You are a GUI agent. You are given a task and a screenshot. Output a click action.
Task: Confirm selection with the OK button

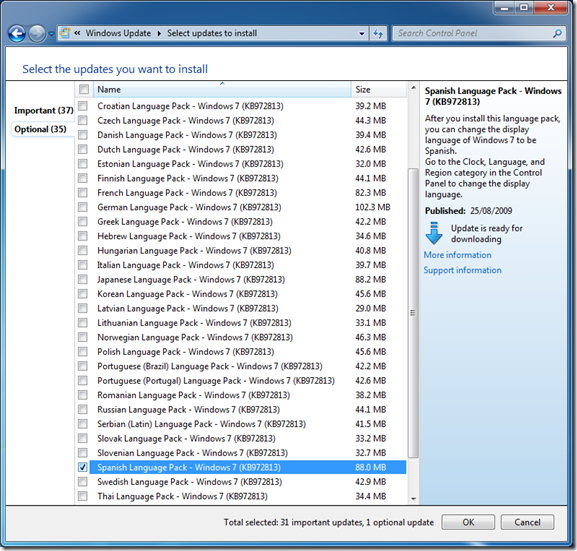click(x=468, y=522)
